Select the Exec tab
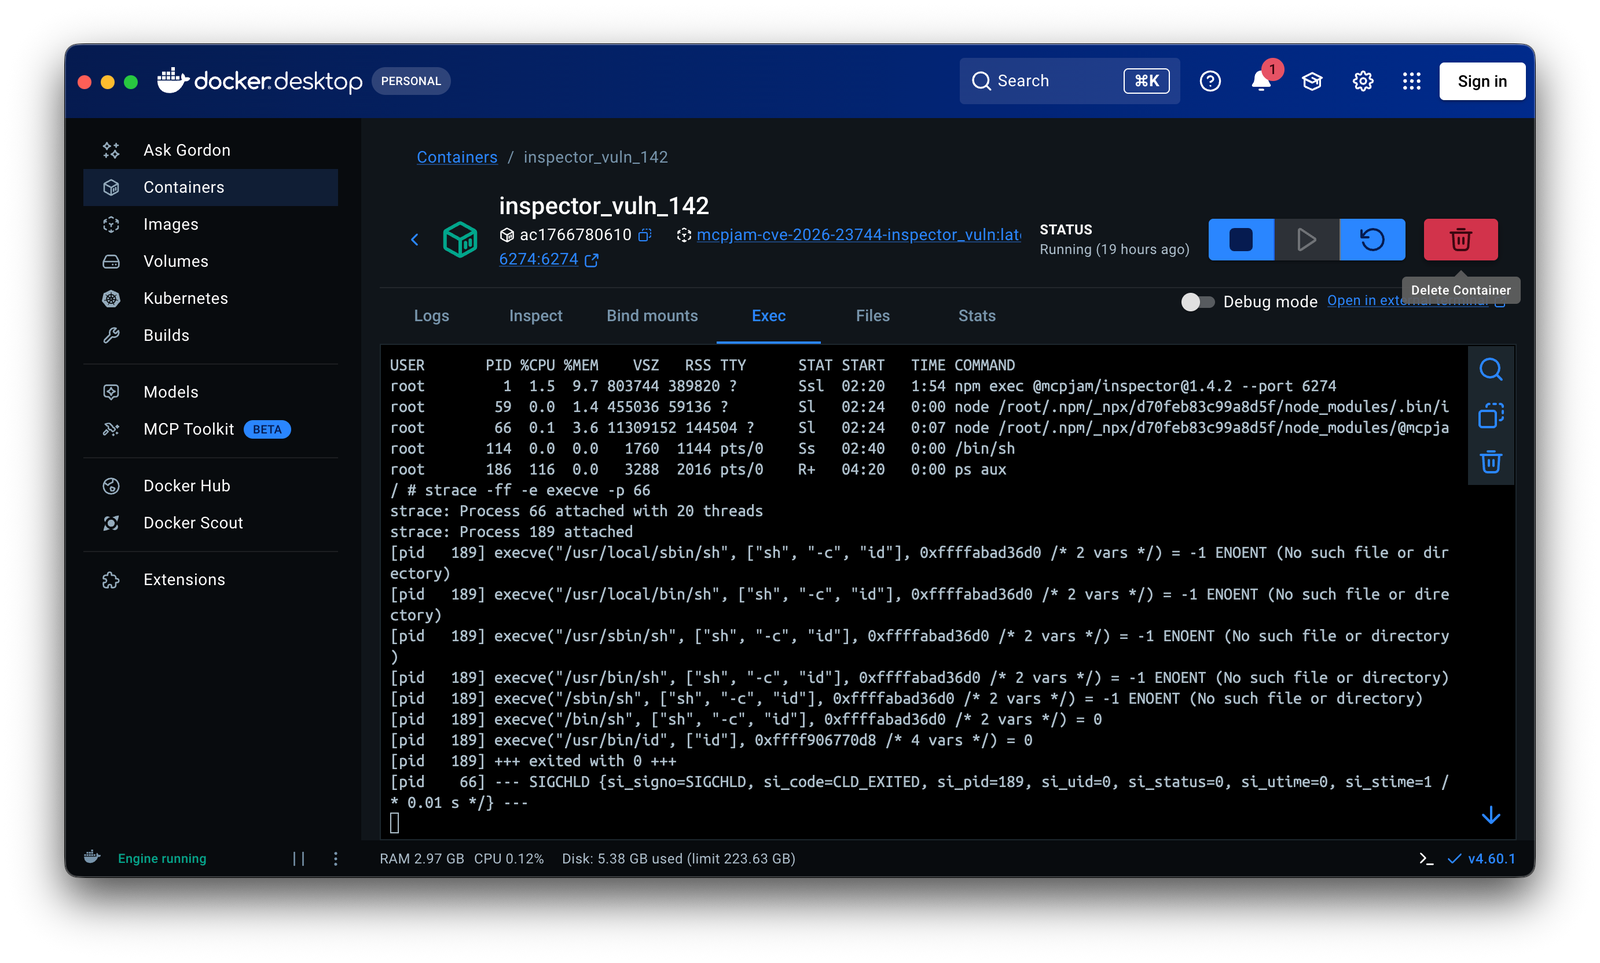 click(x=769, y=316)
